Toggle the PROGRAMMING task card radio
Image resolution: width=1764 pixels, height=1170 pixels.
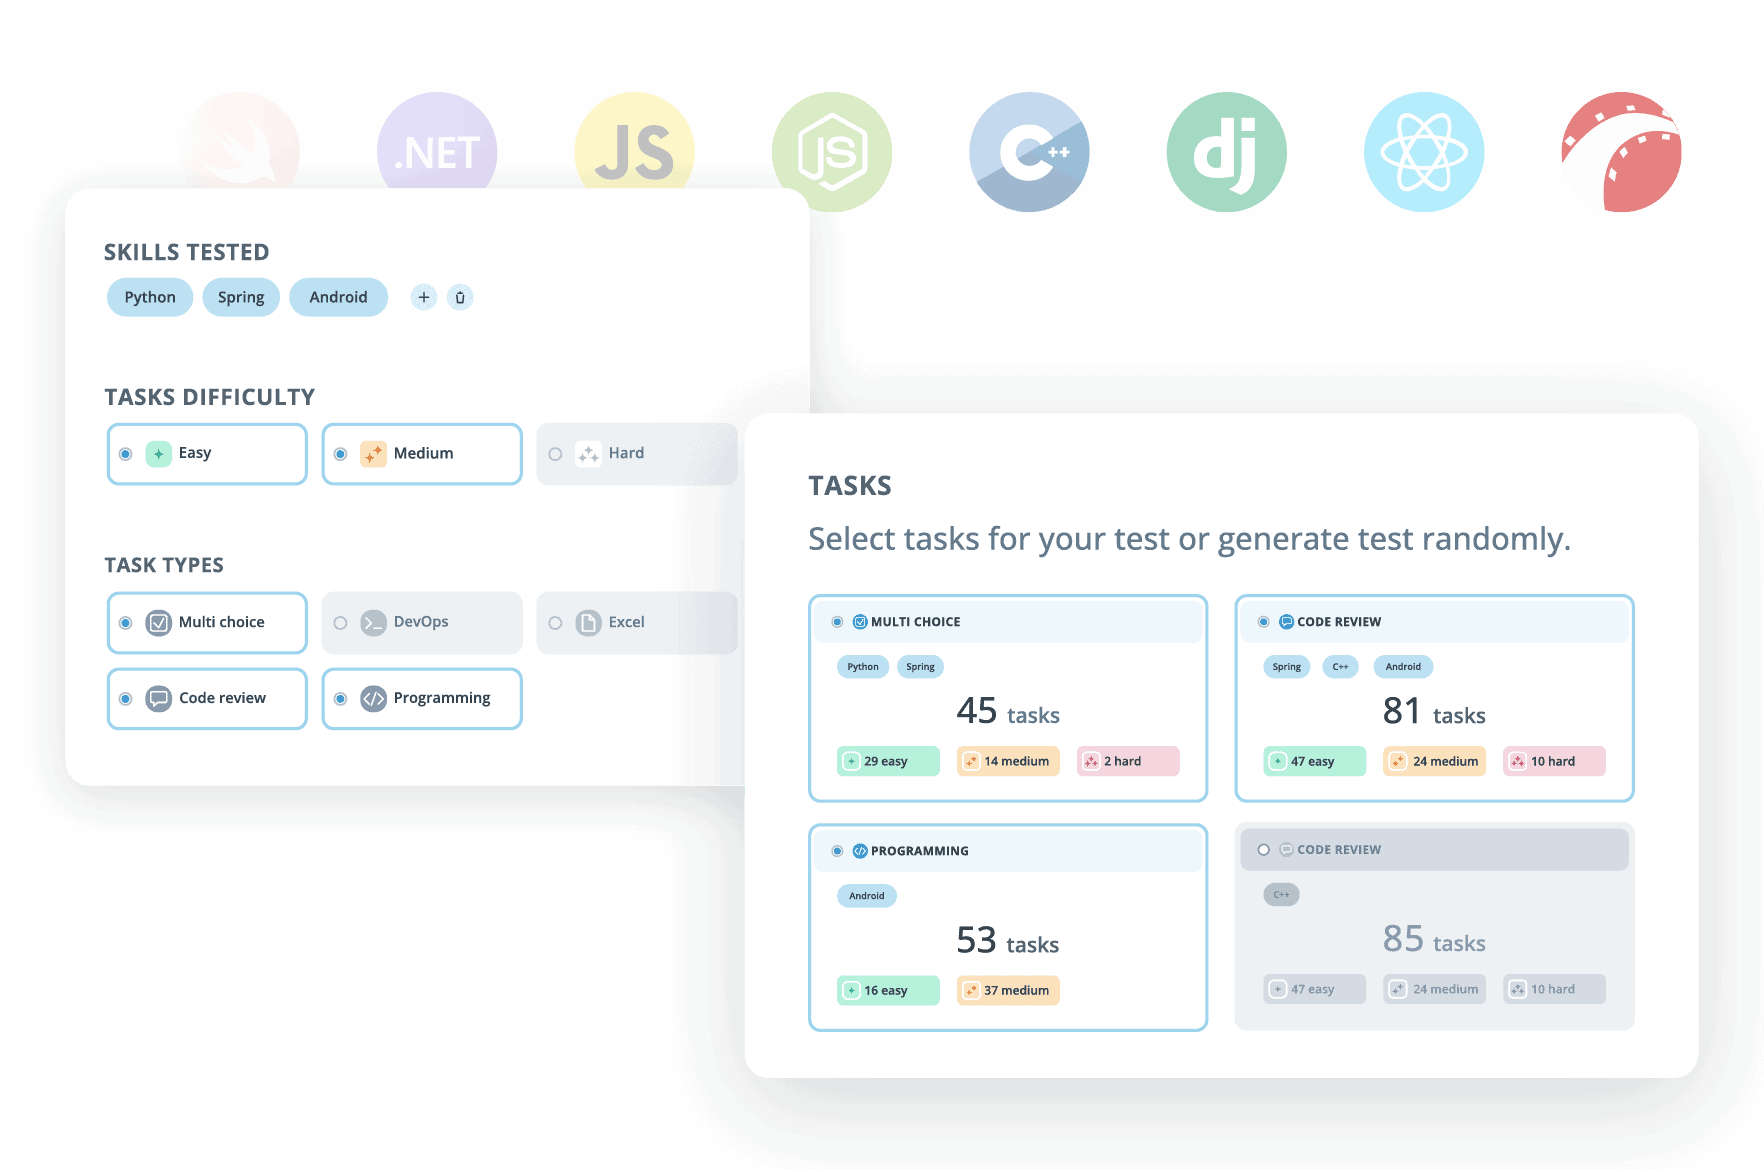point(837,851)
